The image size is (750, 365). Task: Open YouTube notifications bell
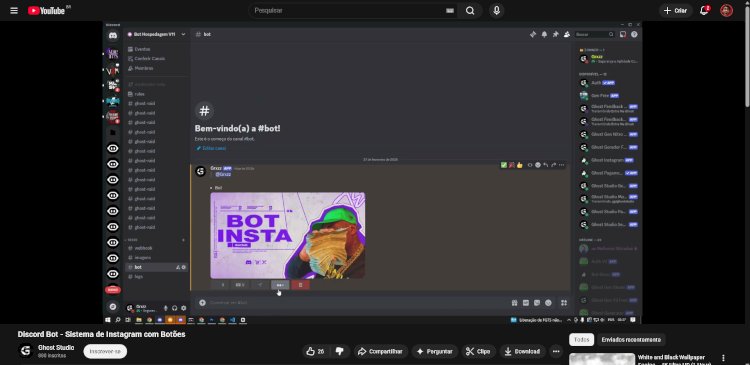point(704,11)
